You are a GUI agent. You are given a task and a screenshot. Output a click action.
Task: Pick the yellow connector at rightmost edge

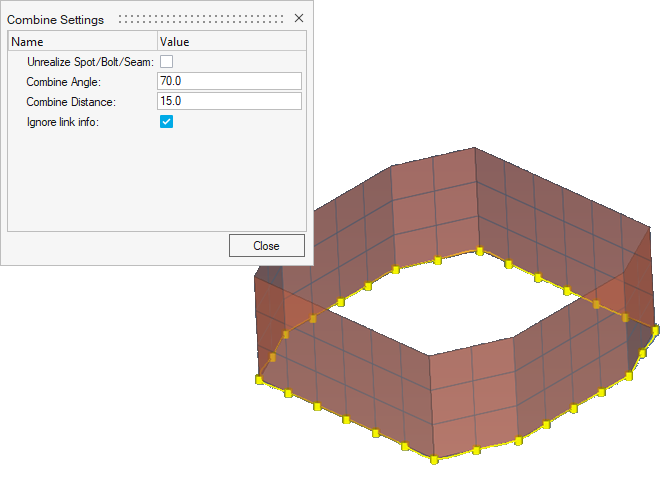pyautogui.click(x=656, y=329)
